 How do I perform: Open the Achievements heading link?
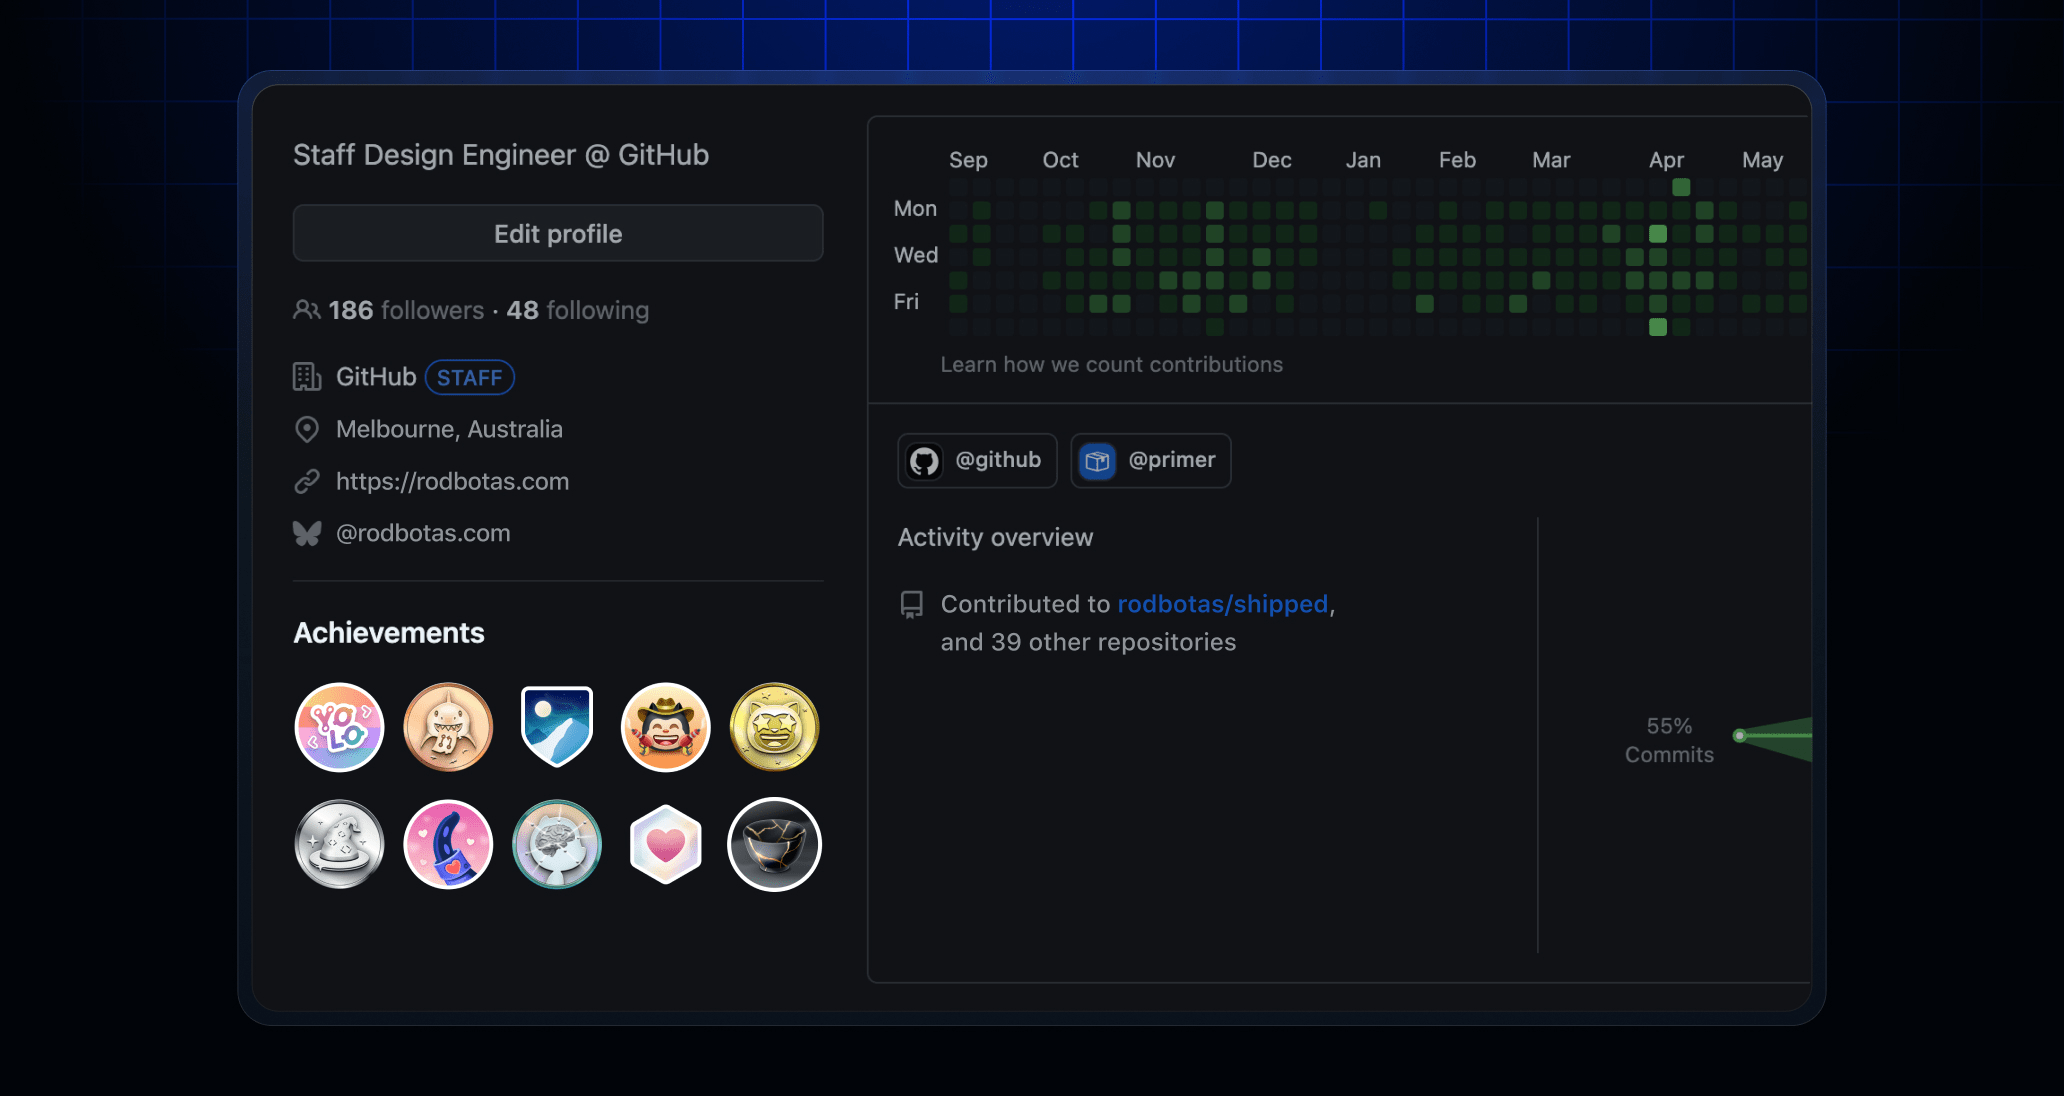pos(389,633)
